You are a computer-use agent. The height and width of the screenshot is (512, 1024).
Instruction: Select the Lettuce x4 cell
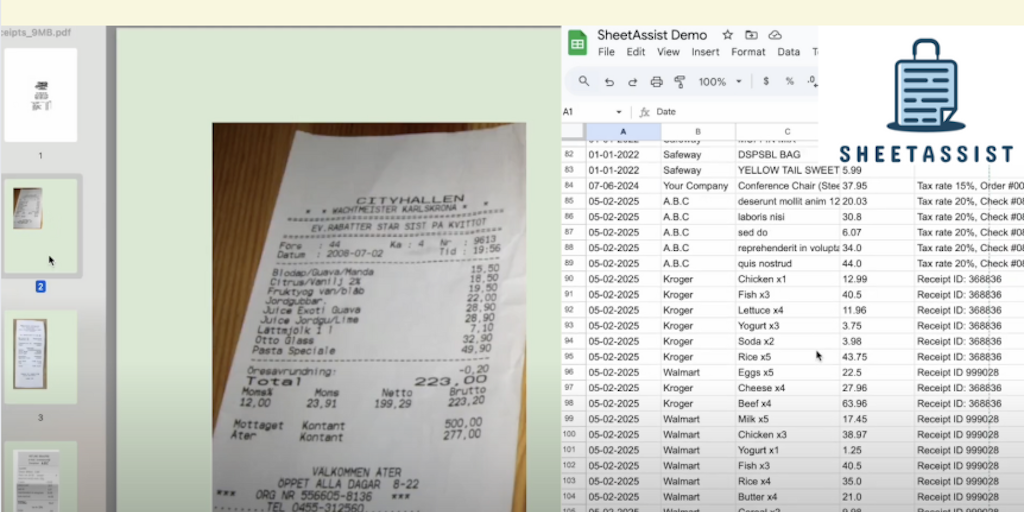tap(788, 310)
